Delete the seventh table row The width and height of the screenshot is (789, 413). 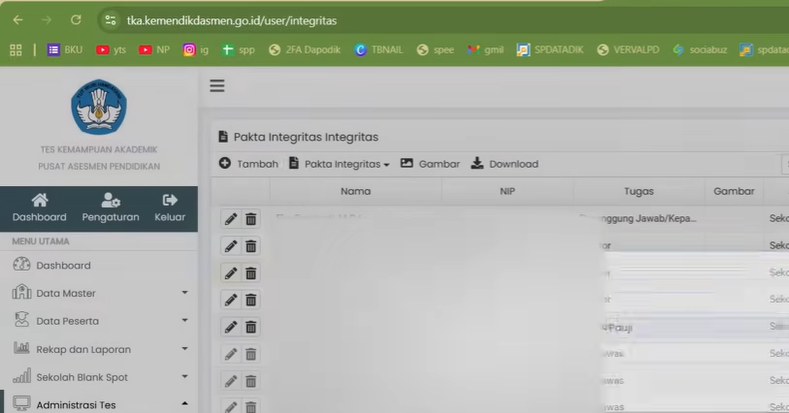click(251, 381)
